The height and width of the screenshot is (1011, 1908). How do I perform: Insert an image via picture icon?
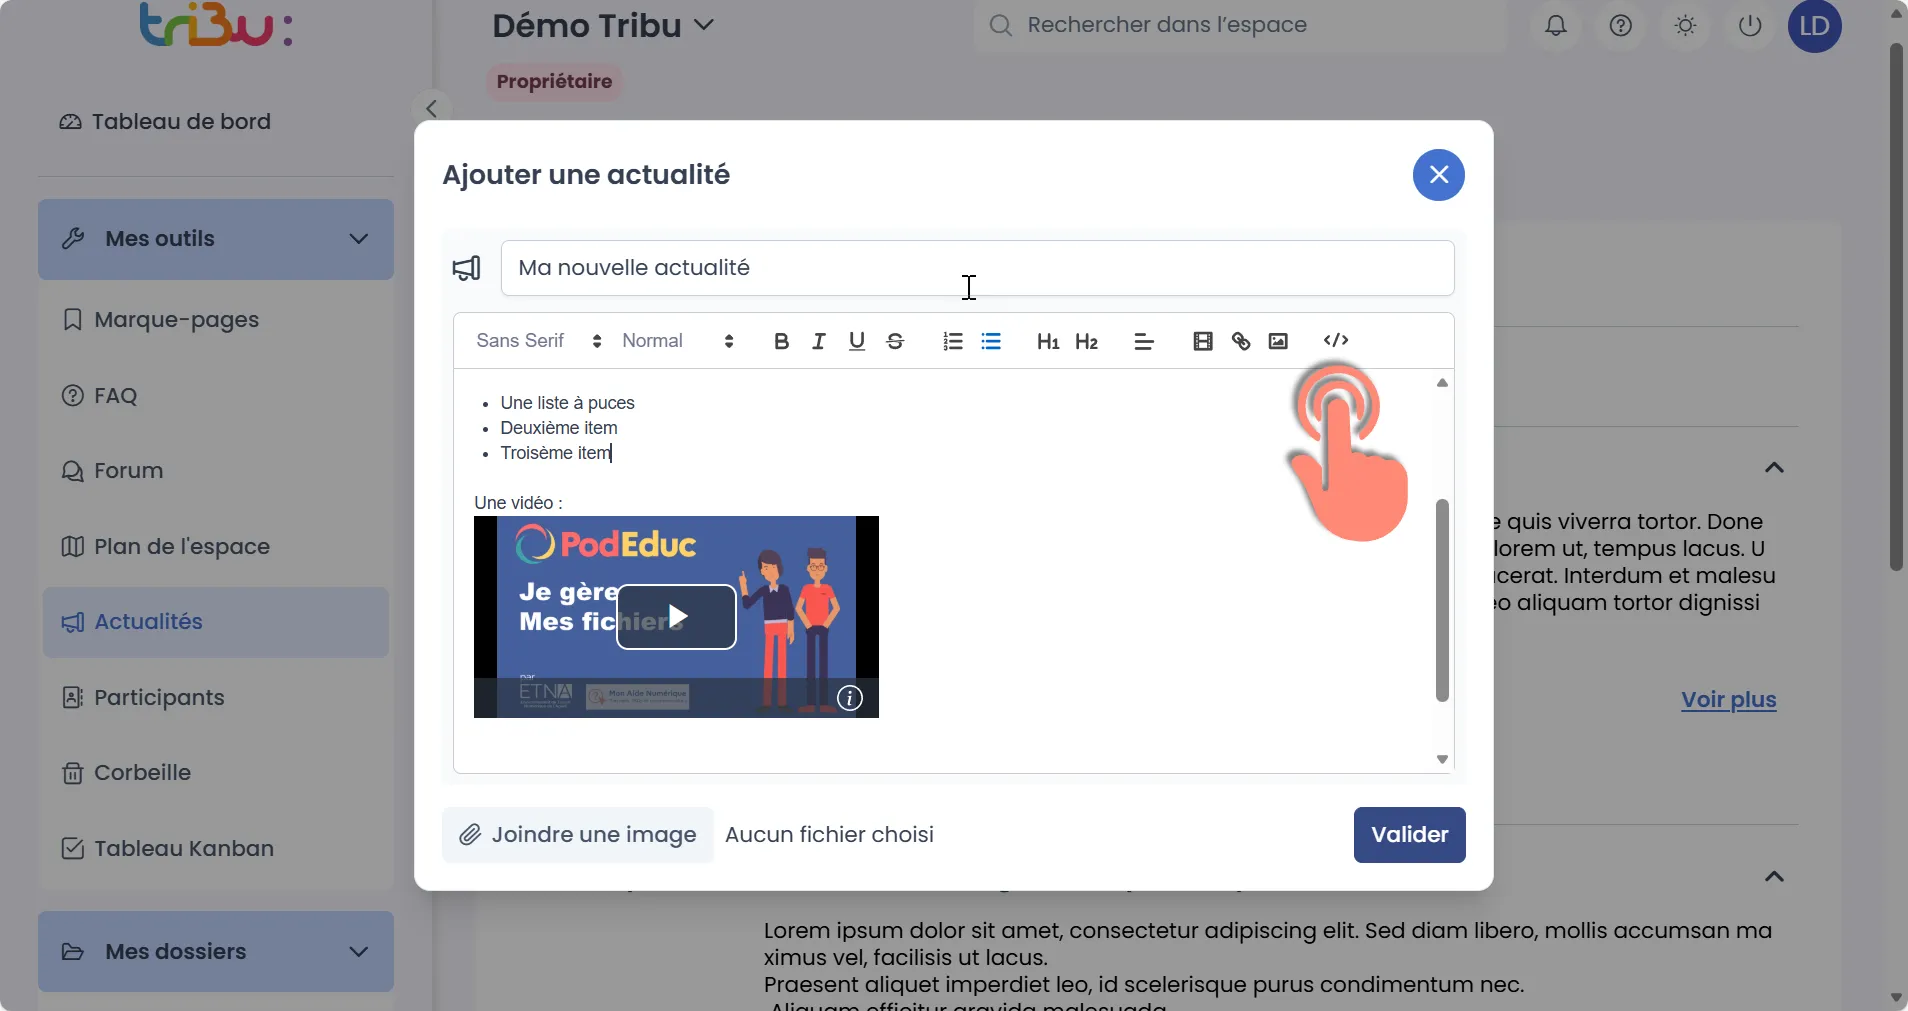[1278, 341]
